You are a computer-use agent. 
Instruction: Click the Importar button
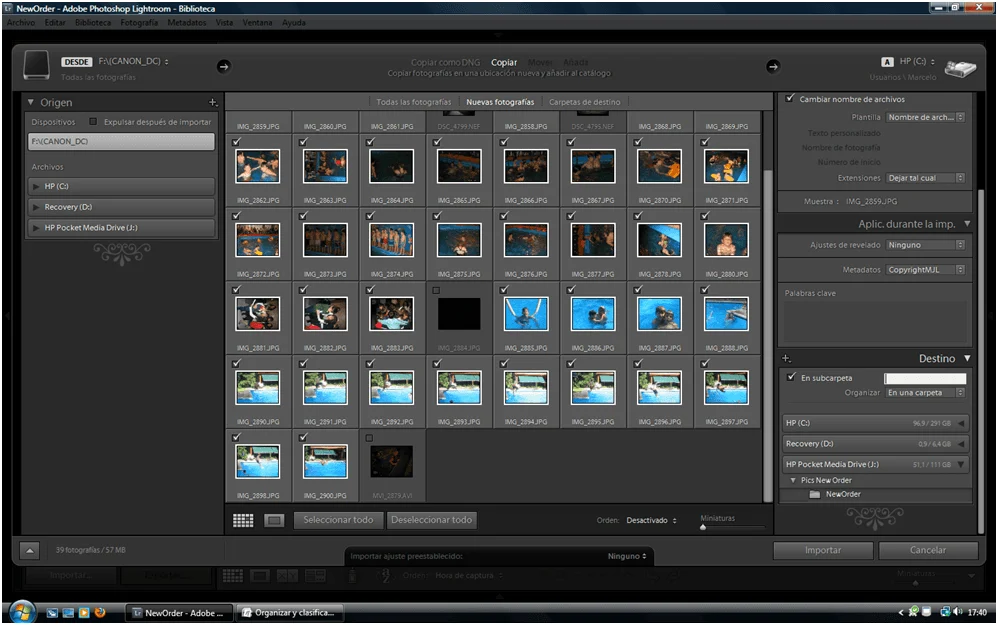coord(823,551)
